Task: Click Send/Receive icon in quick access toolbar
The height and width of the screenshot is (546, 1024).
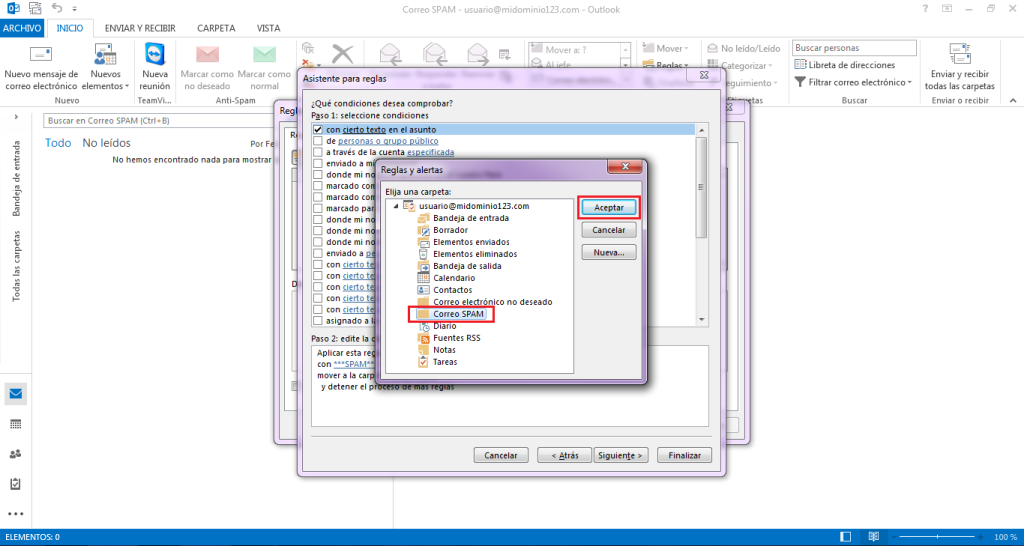Action: 36,9
